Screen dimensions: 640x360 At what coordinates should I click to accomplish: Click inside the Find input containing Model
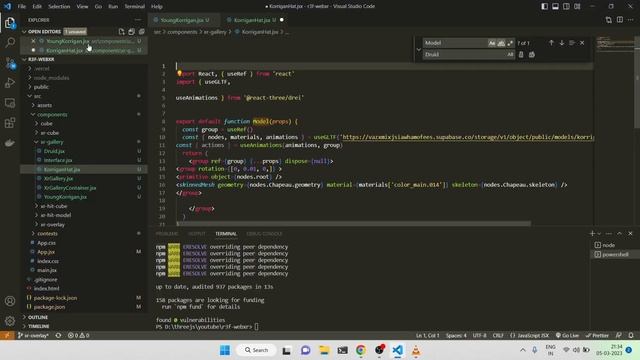[x=455, y=43]
